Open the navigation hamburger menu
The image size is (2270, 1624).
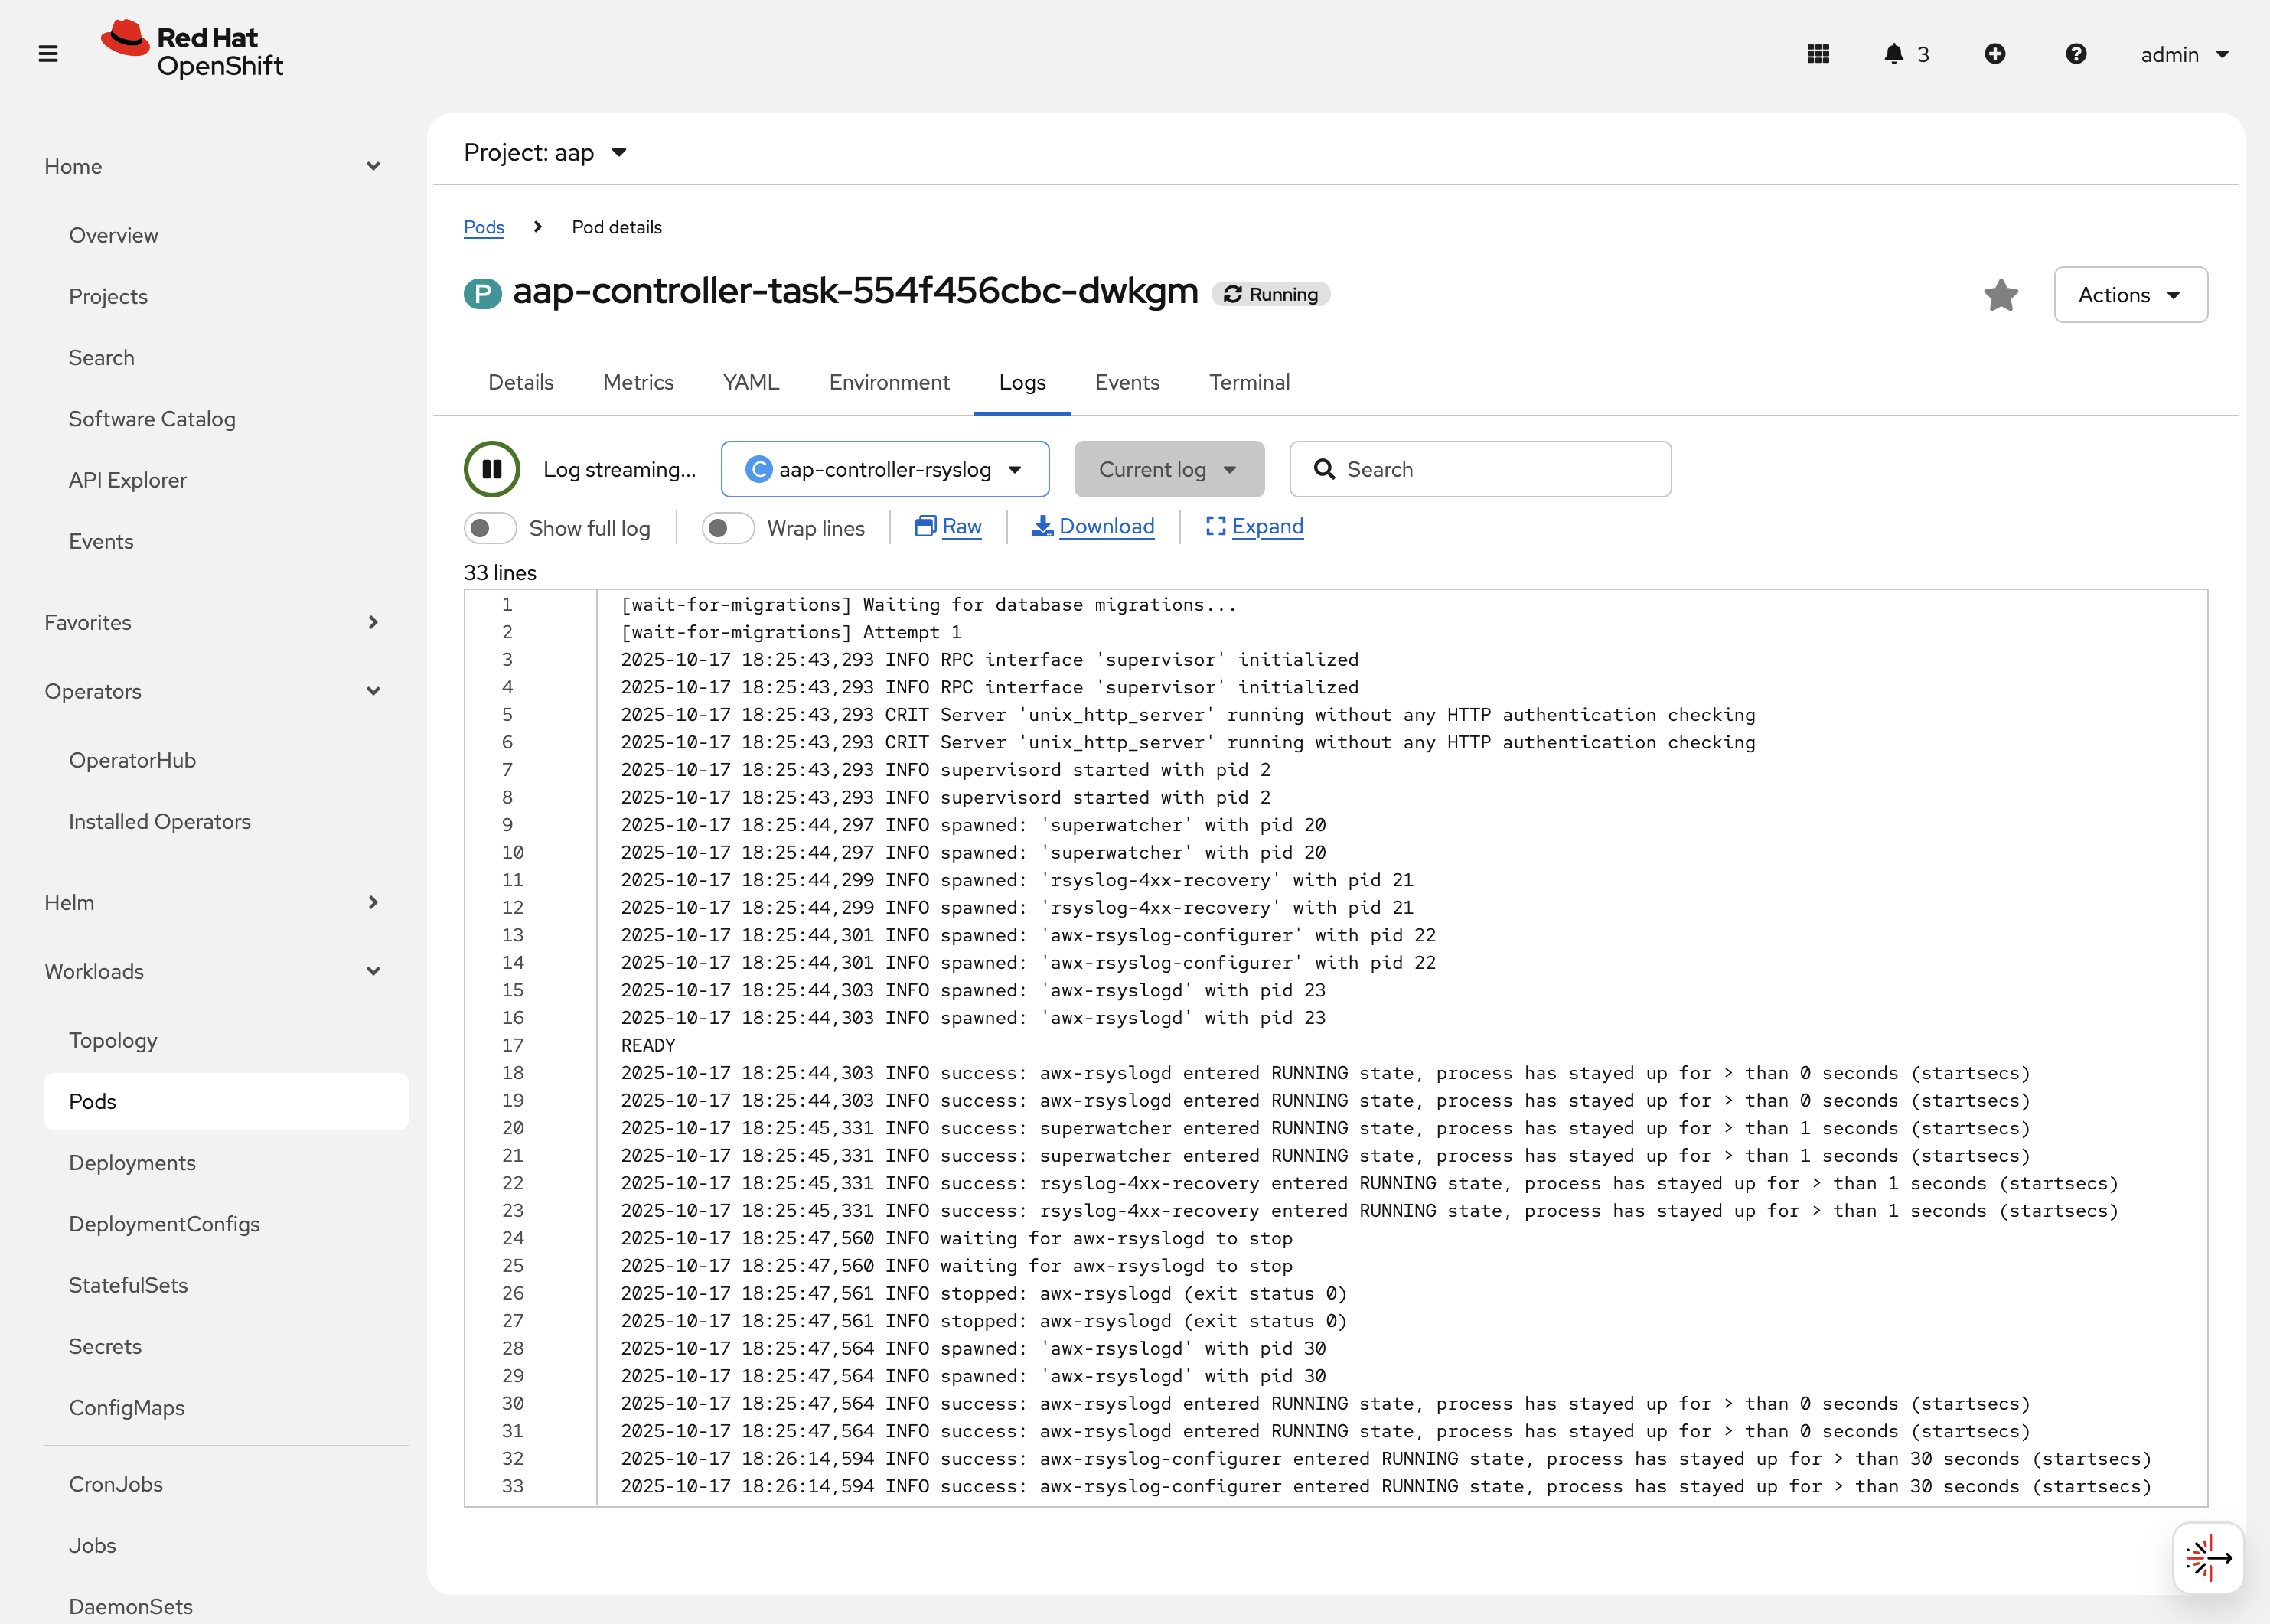click(x=48, y=54)
